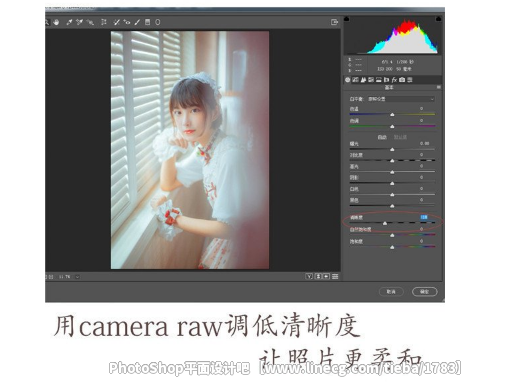Select the Radial Filter tool
Screen dimensions: 517x387
[x=158, y=22]
